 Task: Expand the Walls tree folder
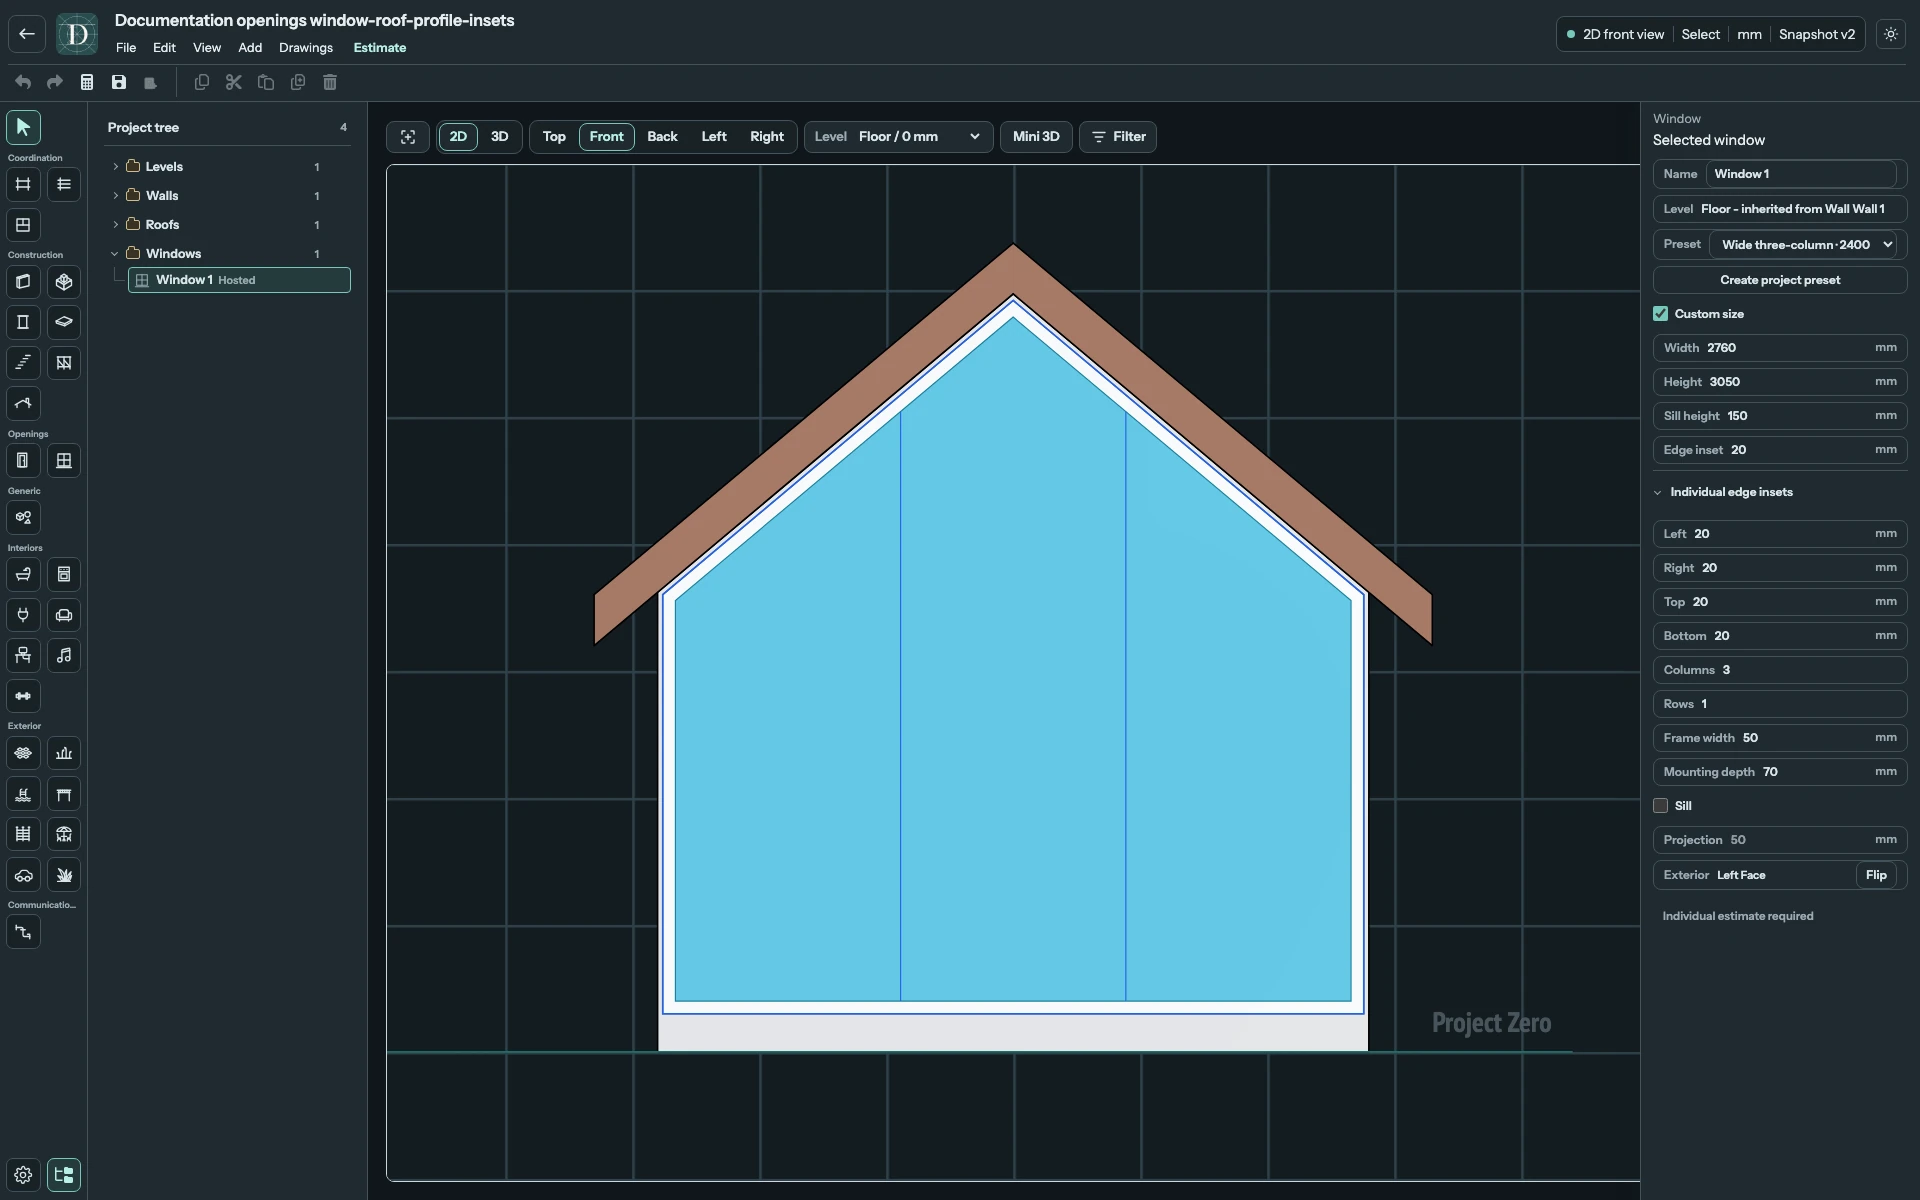(115, 196)
